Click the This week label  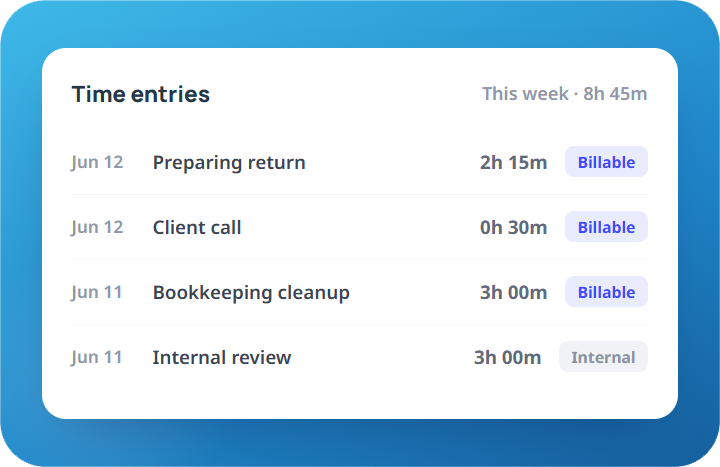[525, 94]
